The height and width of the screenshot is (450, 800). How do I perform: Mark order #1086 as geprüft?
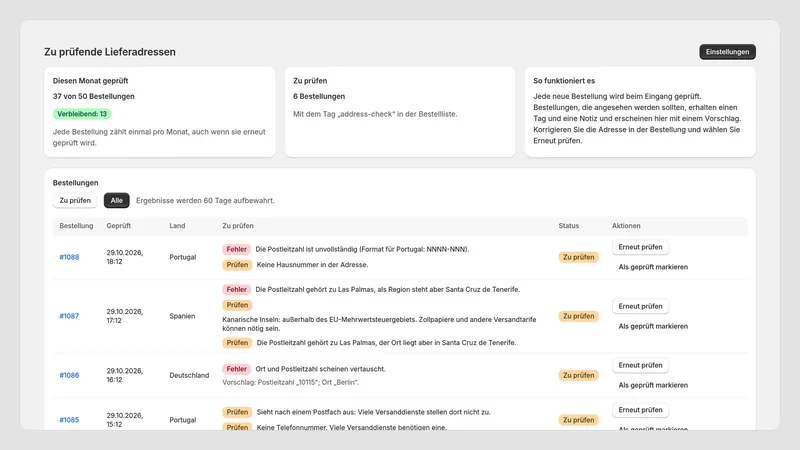[x=653, y=385]
